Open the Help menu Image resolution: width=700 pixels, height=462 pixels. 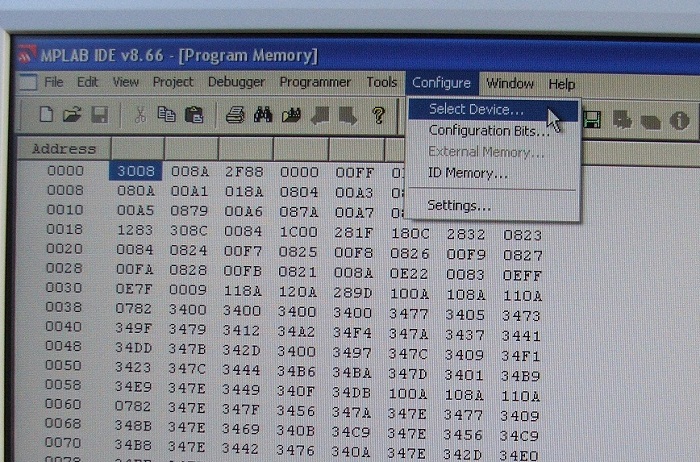[562, 84]
